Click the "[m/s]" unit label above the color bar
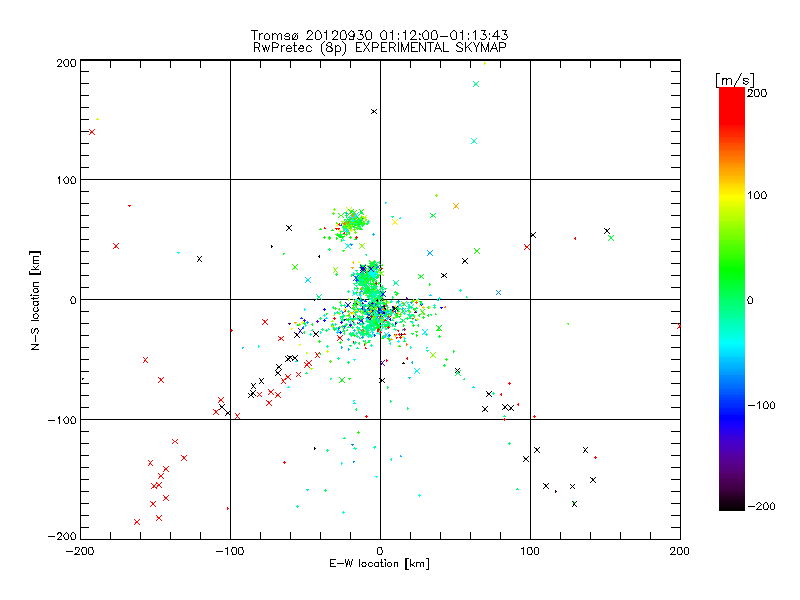The height and width of the screenshot is (600, 800). point(735,80)
